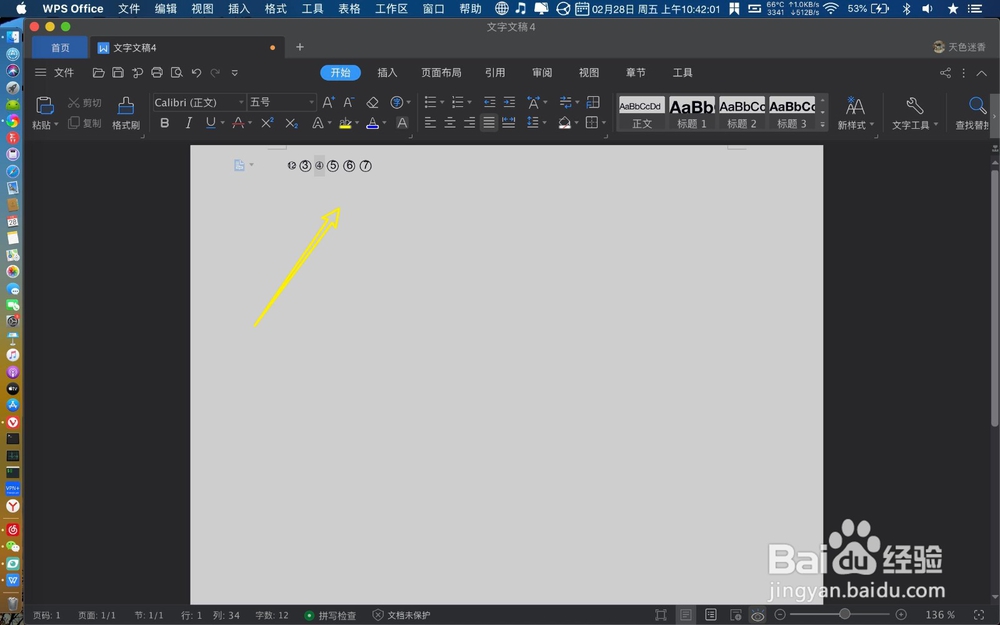Toggle center text alignment

[448, 123]
